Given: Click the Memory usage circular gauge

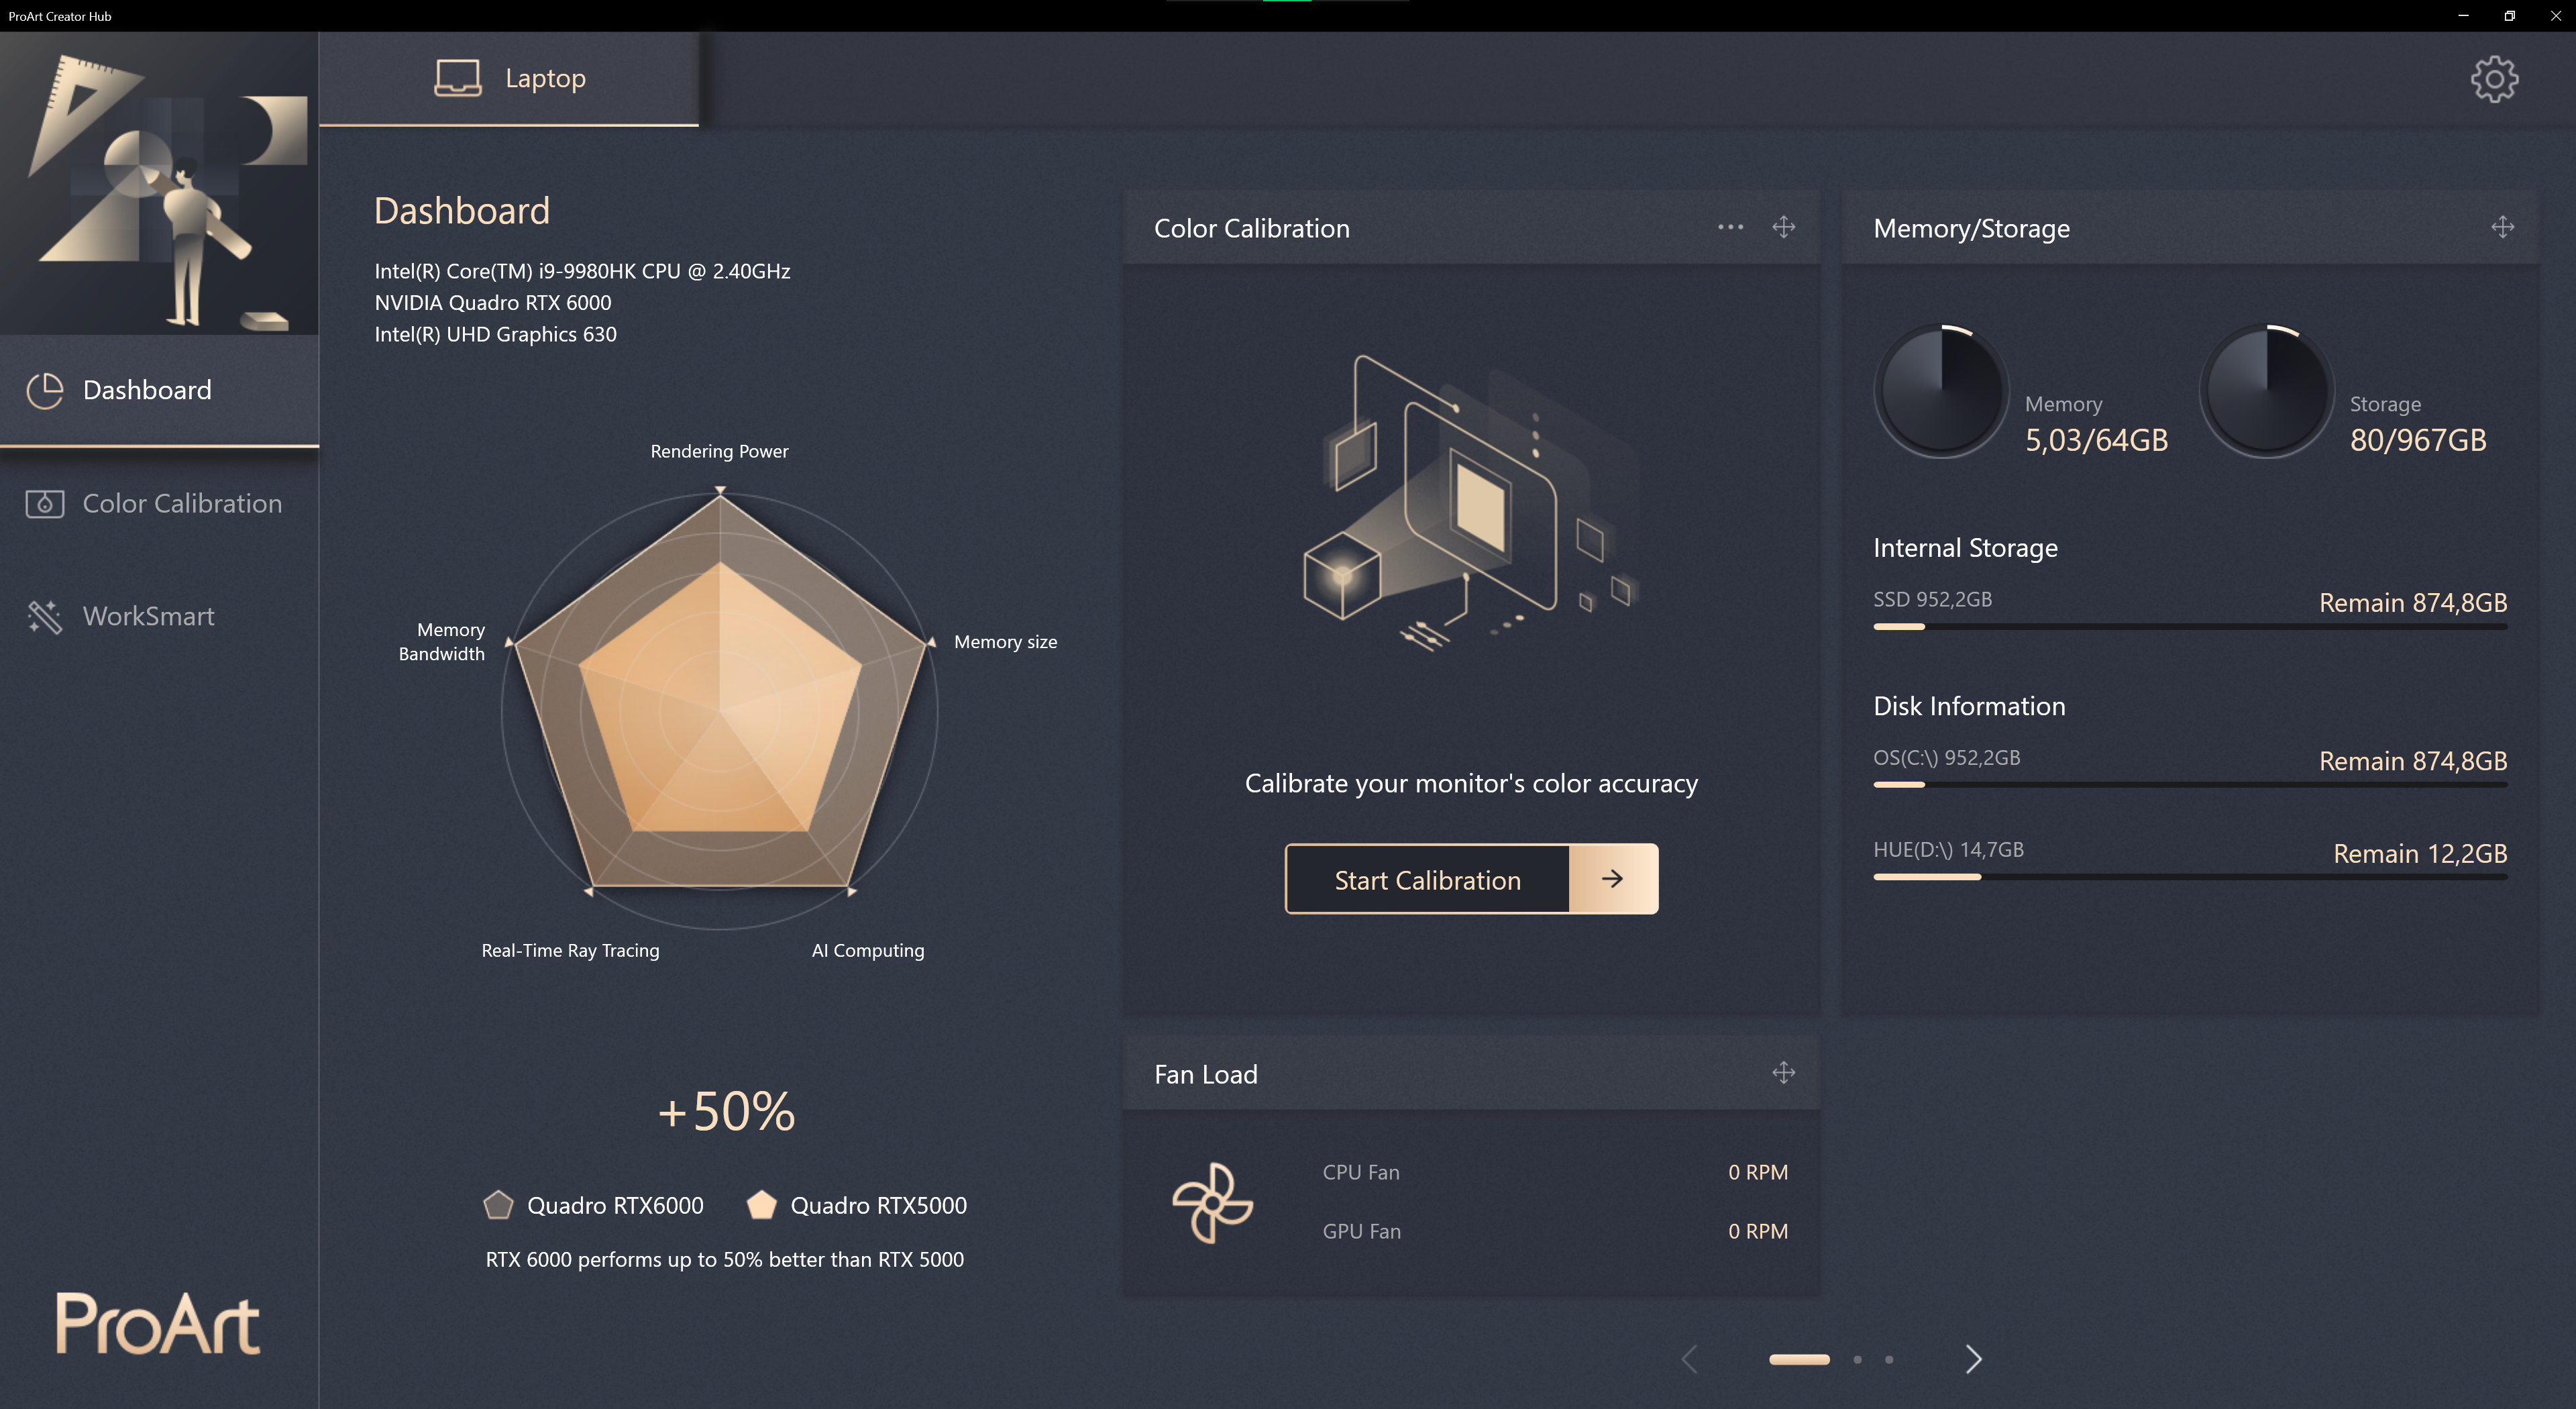Looking at the screenshot, I should (1941, 391).
